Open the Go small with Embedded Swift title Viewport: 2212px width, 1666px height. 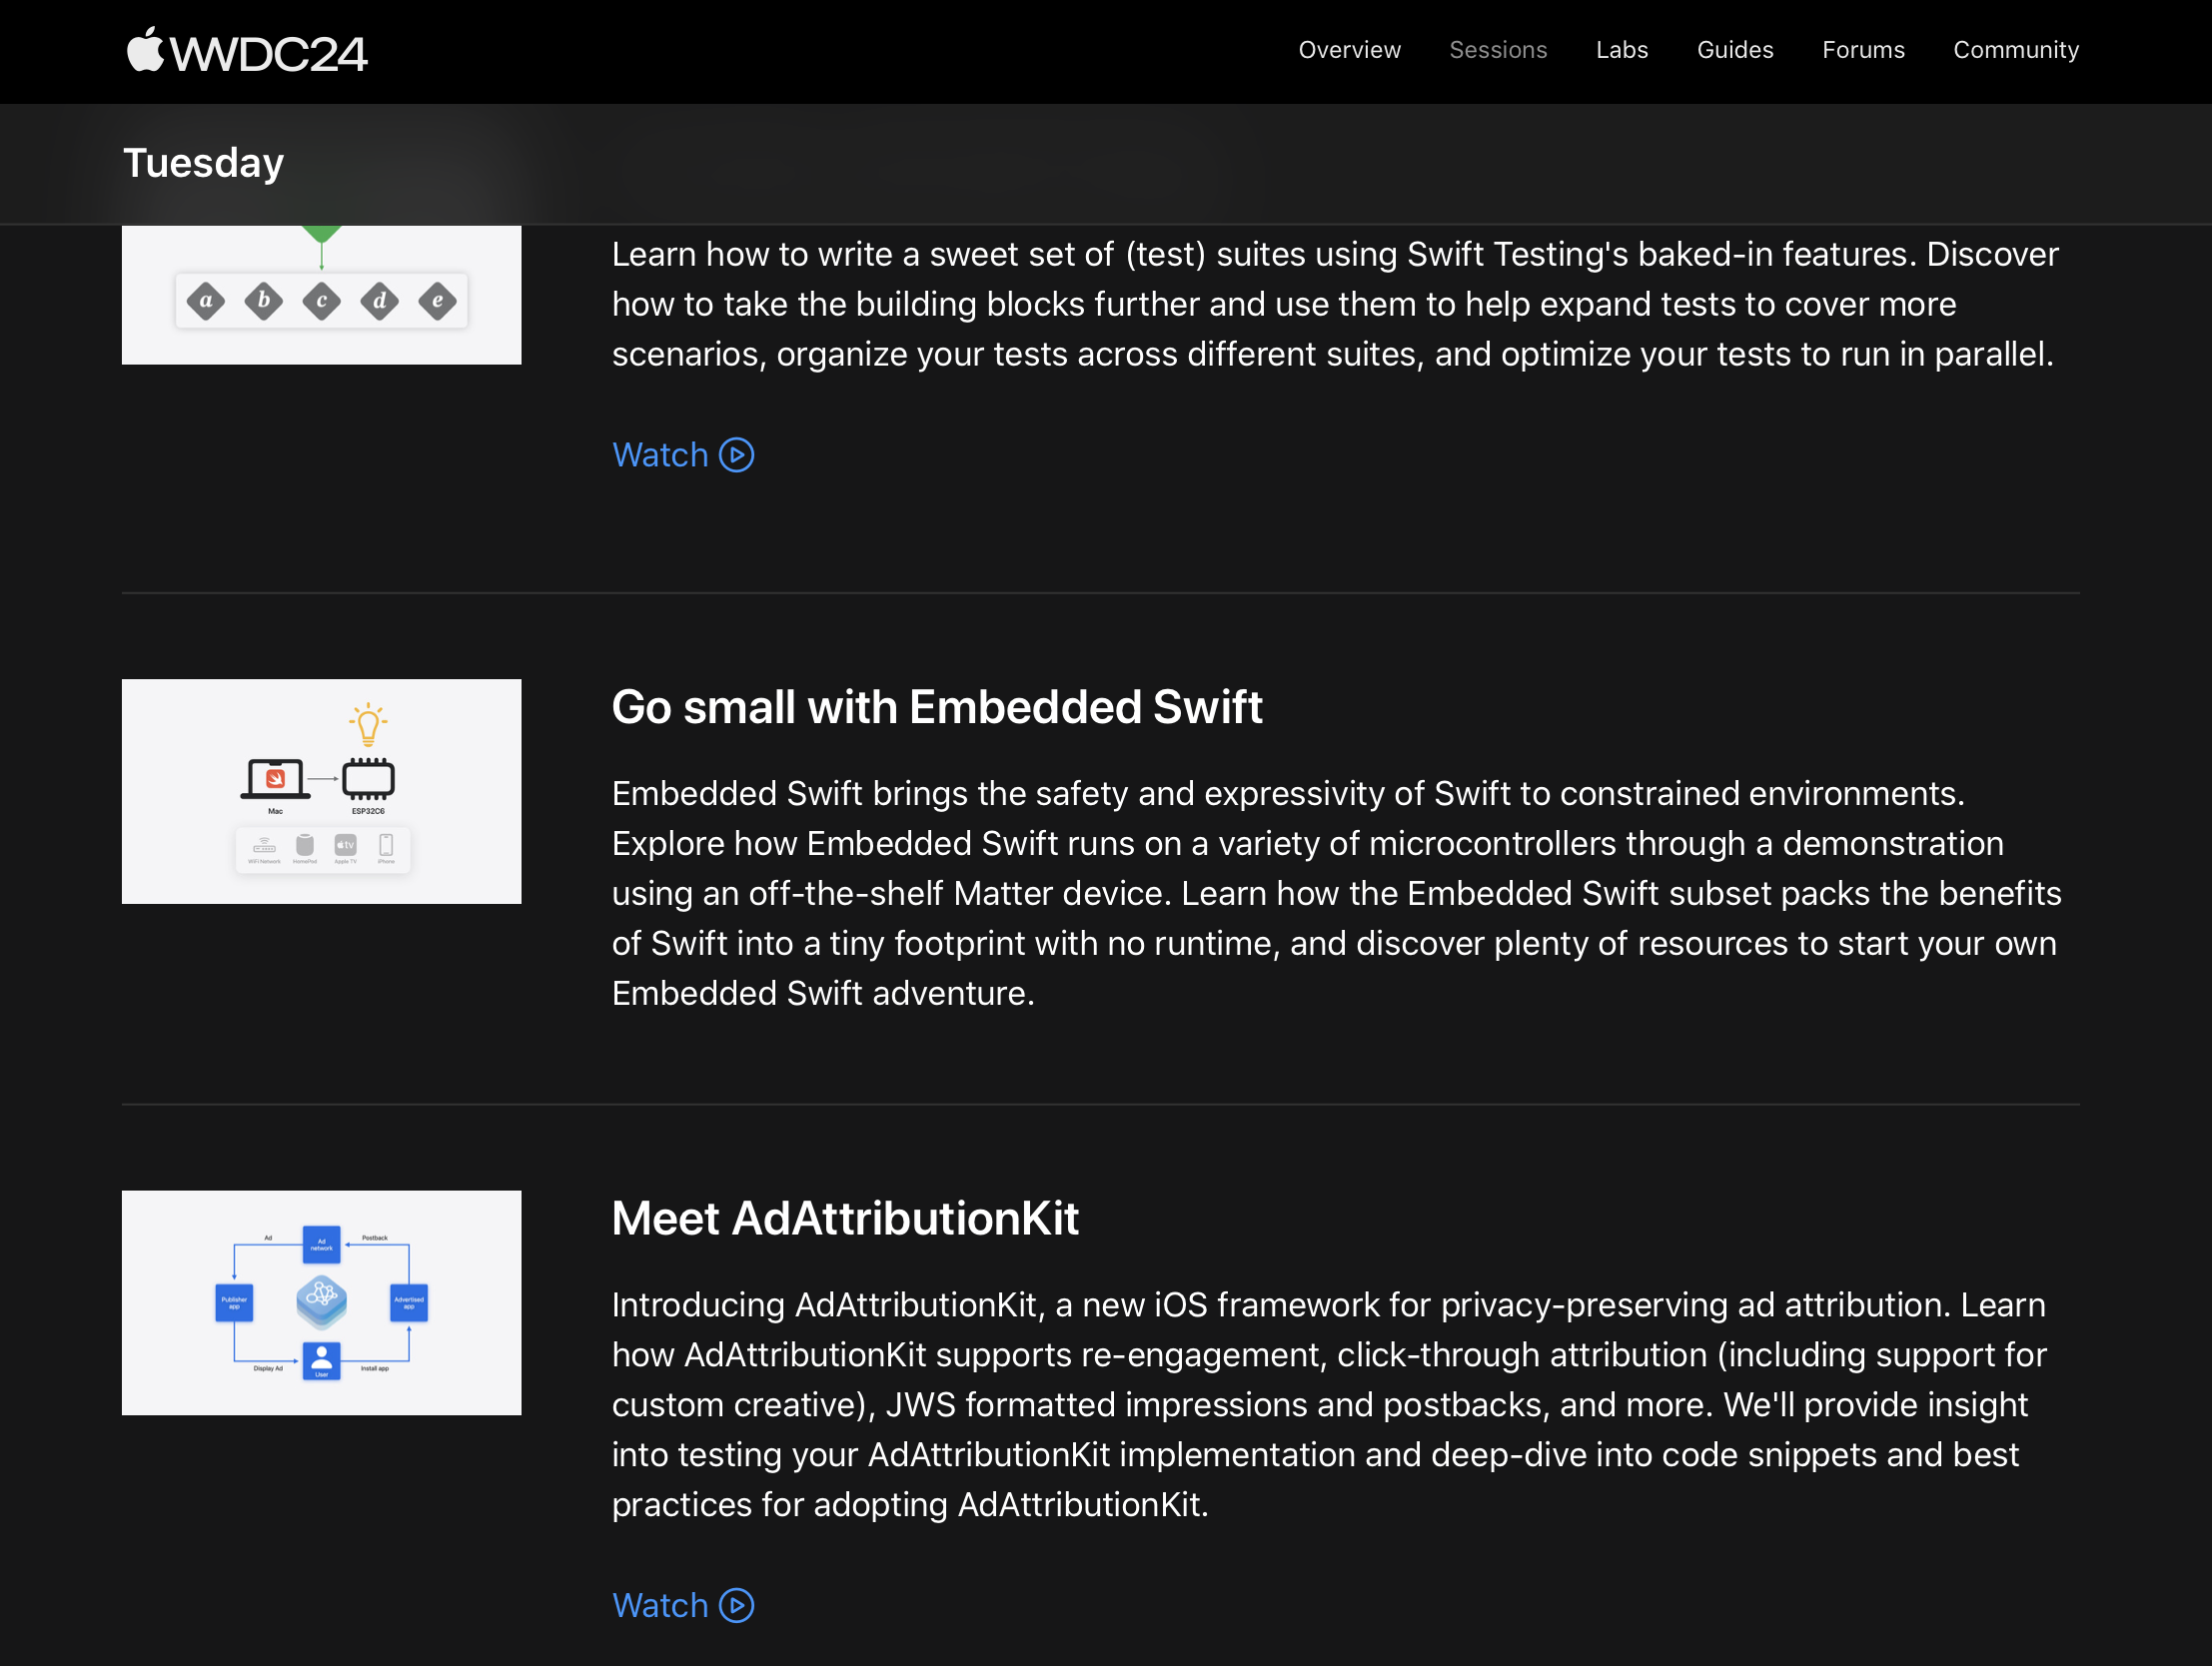coord(937,707)
